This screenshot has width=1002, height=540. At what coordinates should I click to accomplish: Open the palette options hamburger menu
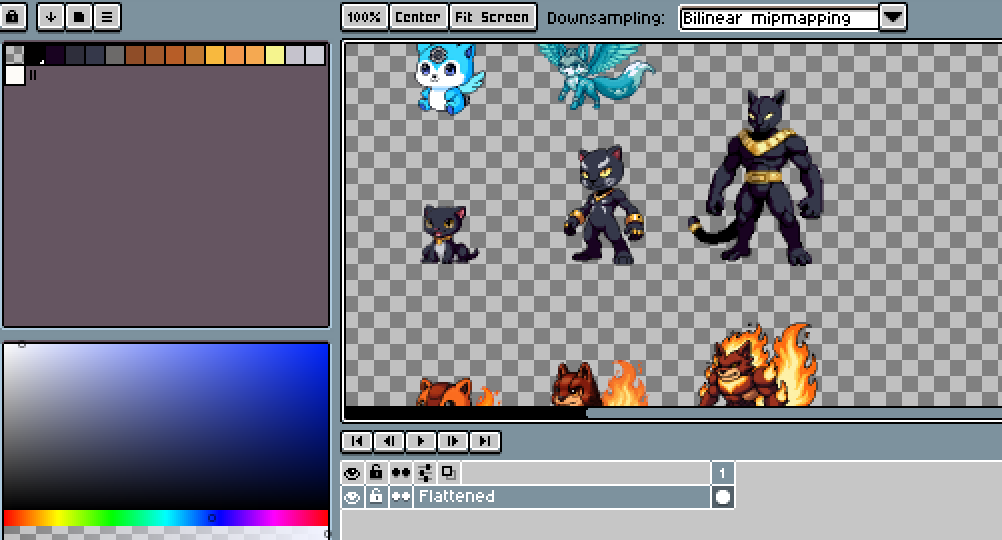pyautogui.click(x=107, y=17)
